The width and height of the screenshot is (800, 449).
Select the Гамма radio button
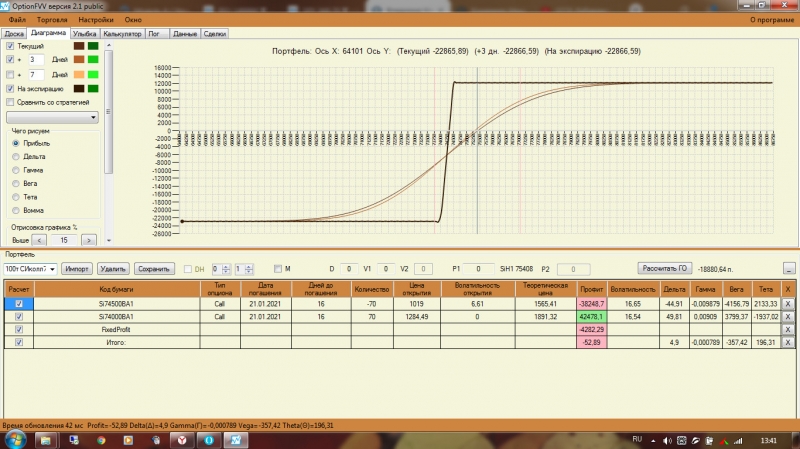point(16,170)
